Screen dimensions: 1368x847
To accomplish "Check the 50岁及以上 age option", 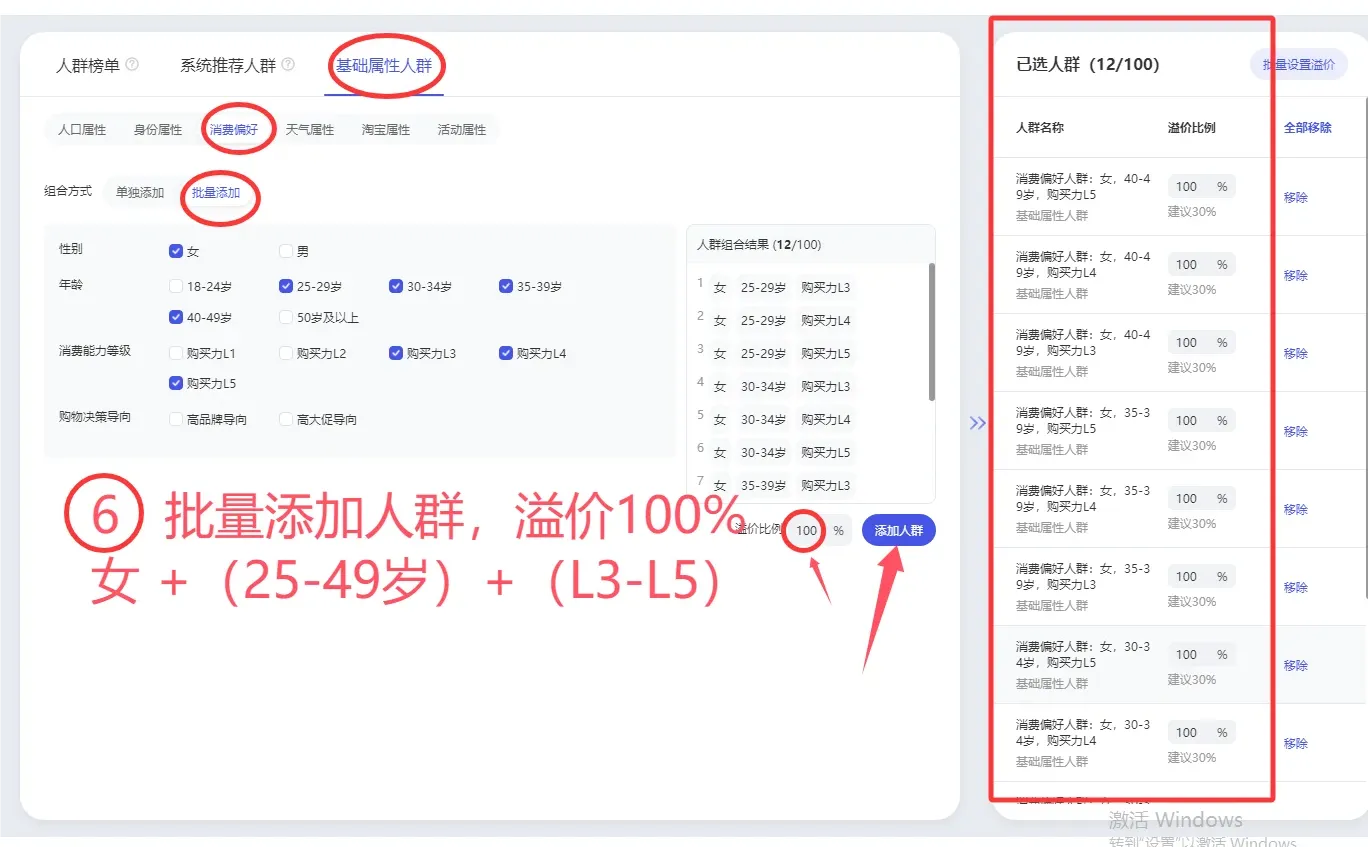I will tap(286, 317).
